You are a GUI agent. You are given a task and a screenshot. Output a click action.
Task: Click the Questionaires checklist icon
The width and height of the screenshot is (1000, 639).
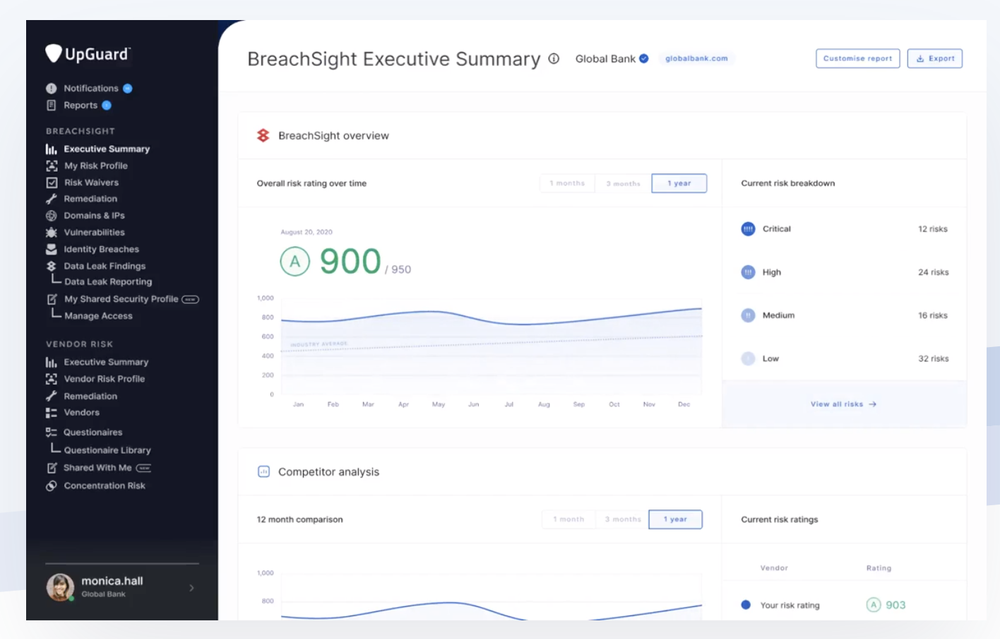click(51, 432)
